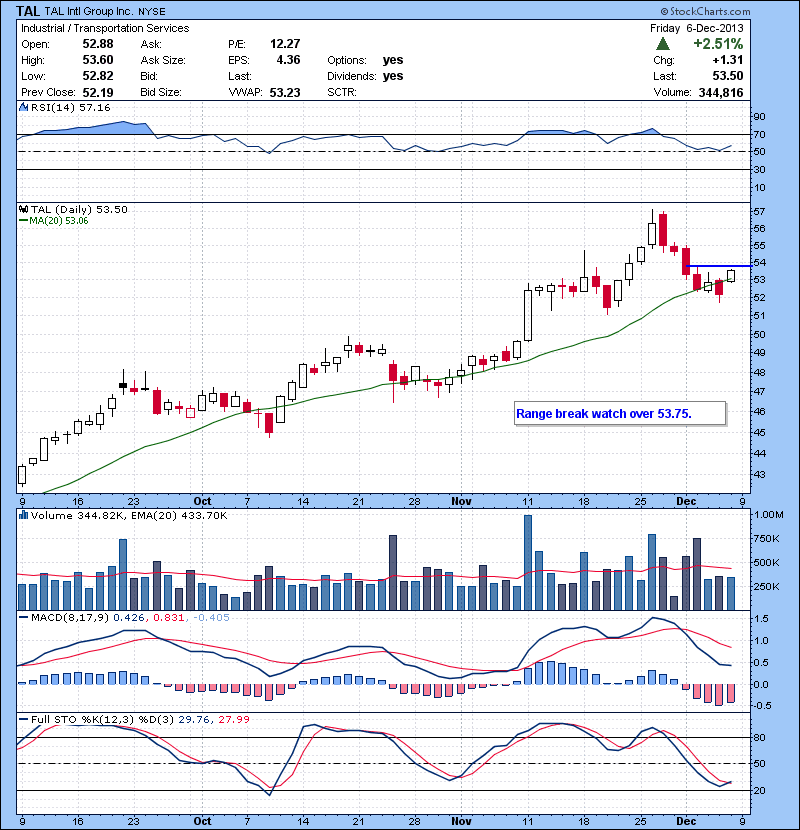
Task: Click the Volume 344.82K, EMA(20) 433.70K label
Action: (x=129, y=515)
